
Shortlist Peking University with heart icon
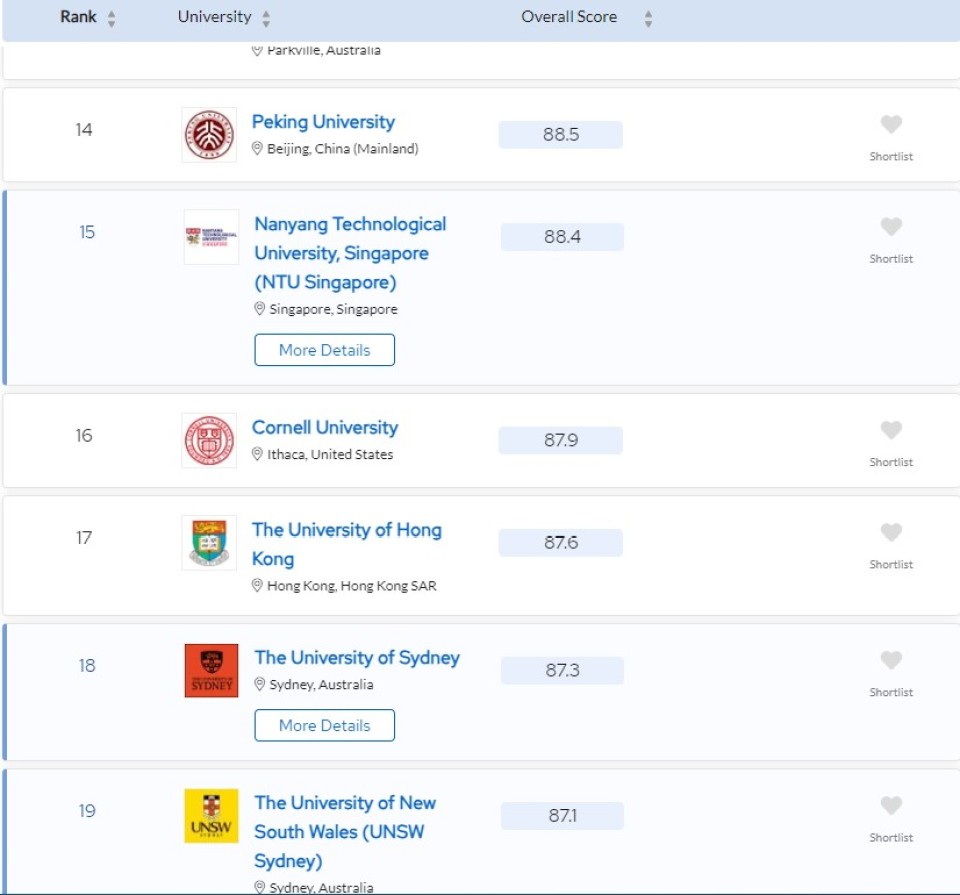tap(891, 125)
